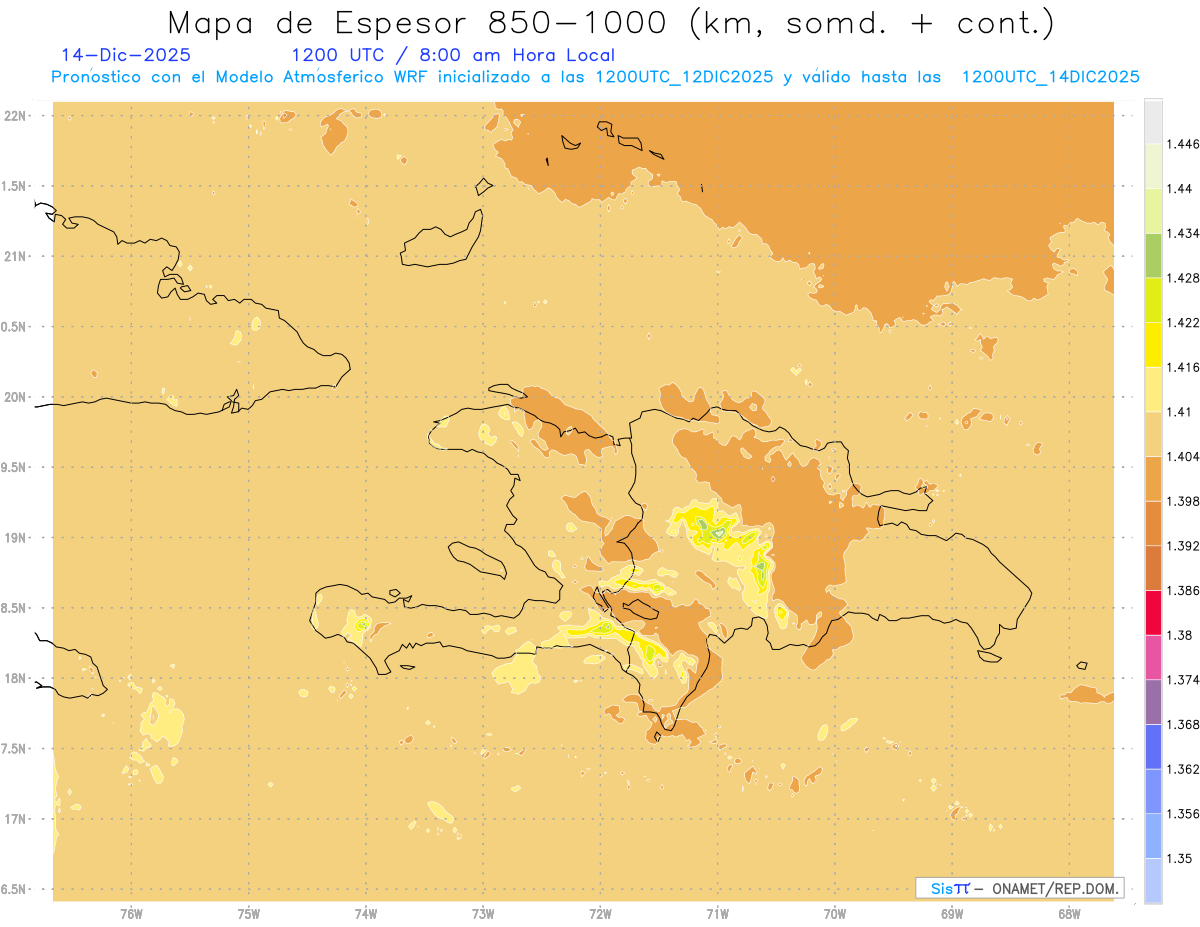Click the legend value '1.392'
The width and height of the screenshot is (1200, 927).
tap(1181, 546)
